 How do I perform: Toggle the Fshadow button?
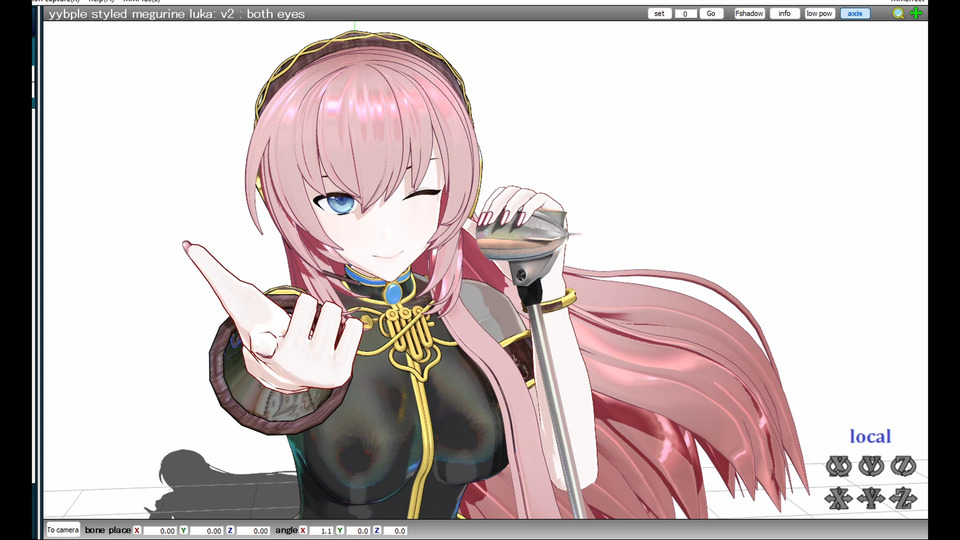click(x=749, y=13)
